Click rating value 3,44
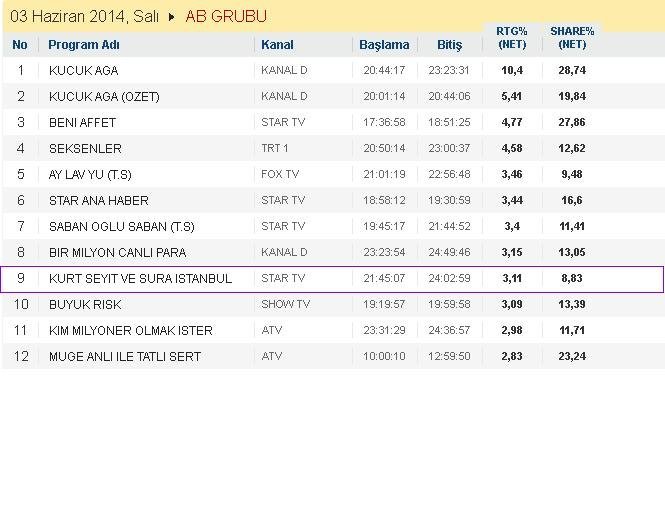665x512 pixels. coord(512,200)
